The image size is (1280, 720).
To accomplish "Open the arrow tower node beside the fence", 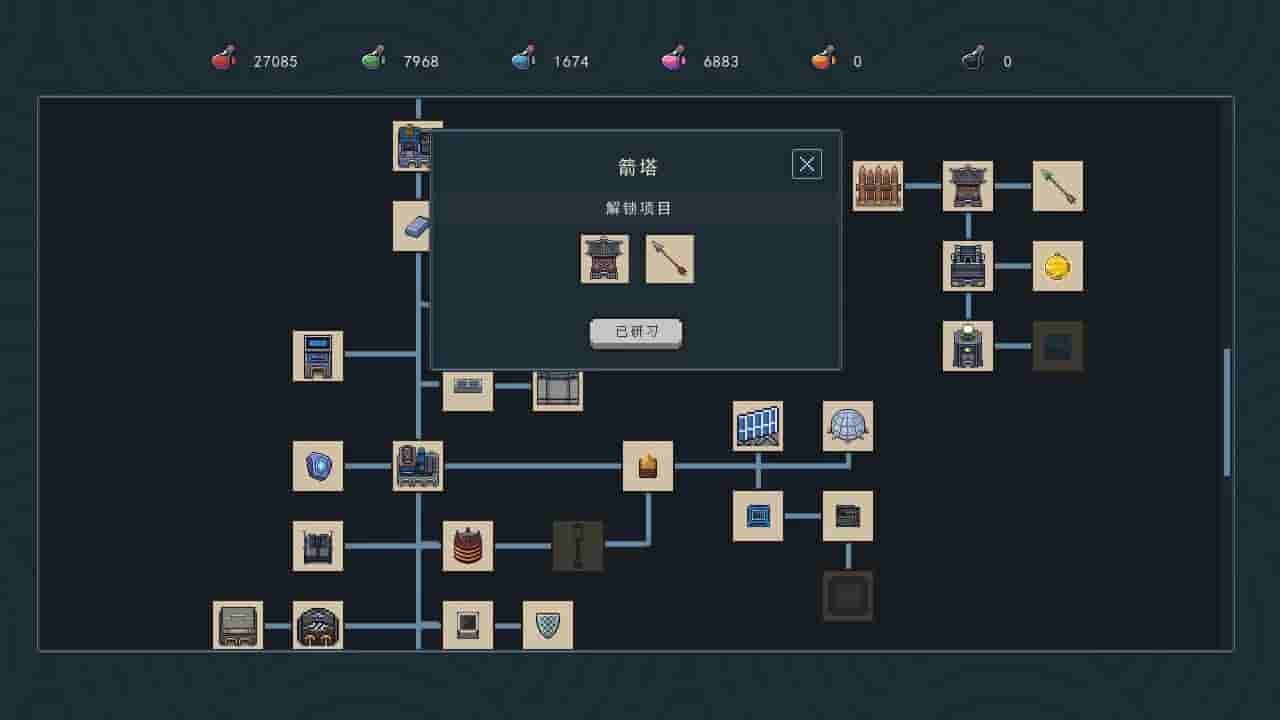I will pyautogui.click(x=968, y=186).
